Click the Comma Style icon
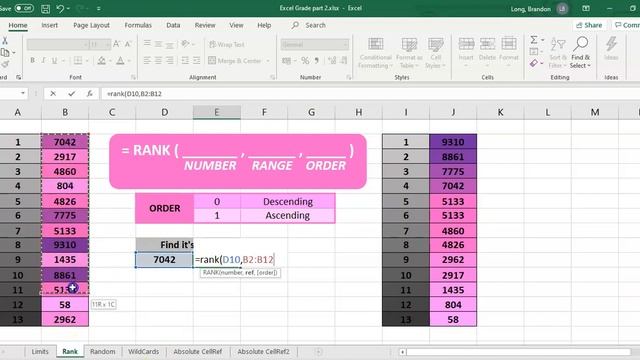The height and width of the screenshot is (360, 640). (317, 60)
